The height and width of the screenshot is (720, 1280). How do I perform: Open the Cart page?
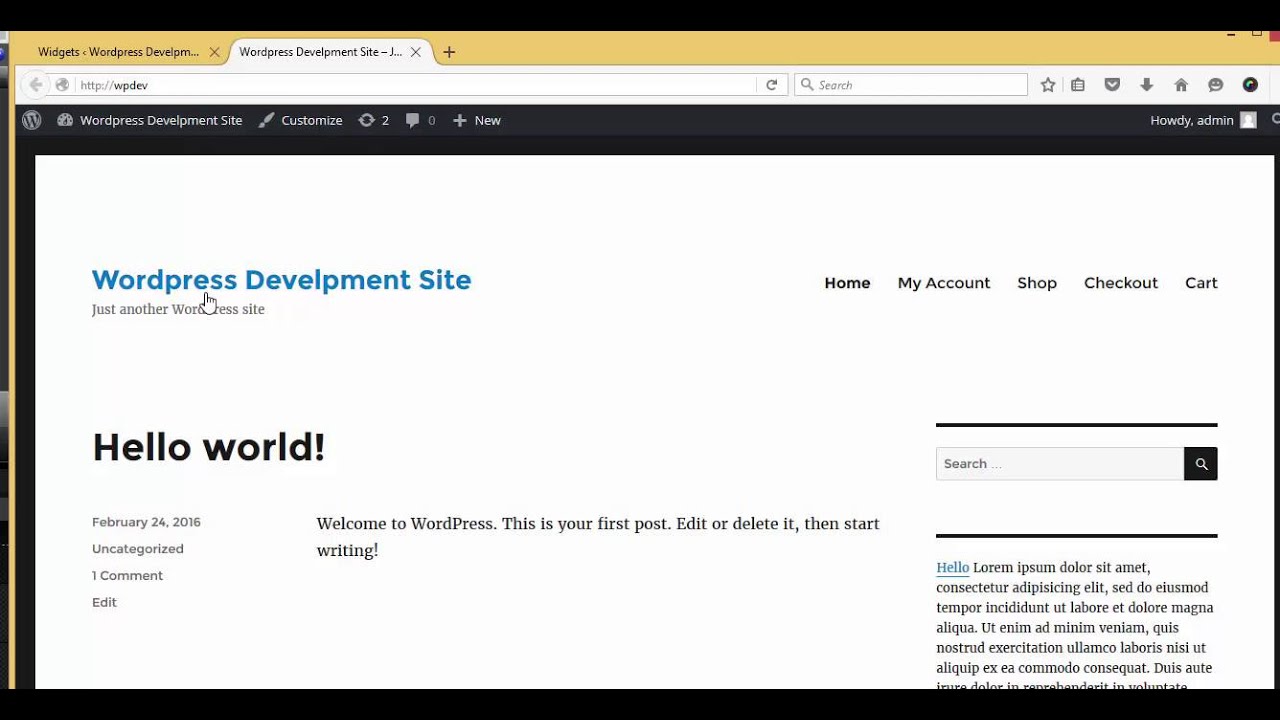[x=1201, y=283]
